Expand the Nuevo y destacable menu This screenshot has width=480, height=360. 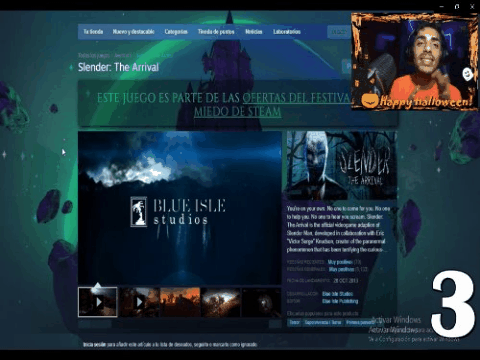(x=133, y=32)
